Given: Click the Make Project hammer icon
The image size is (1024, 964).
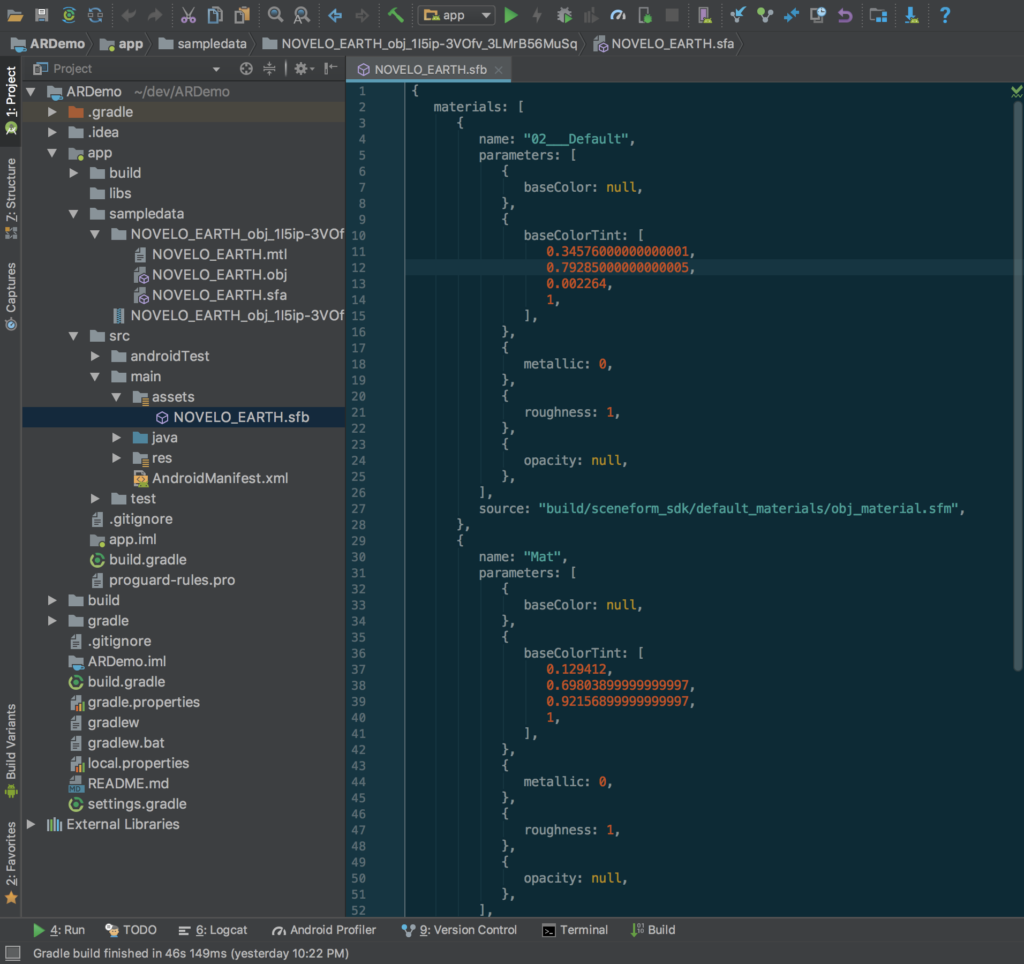Looking at the screenshot, I should tap(396, 15).
